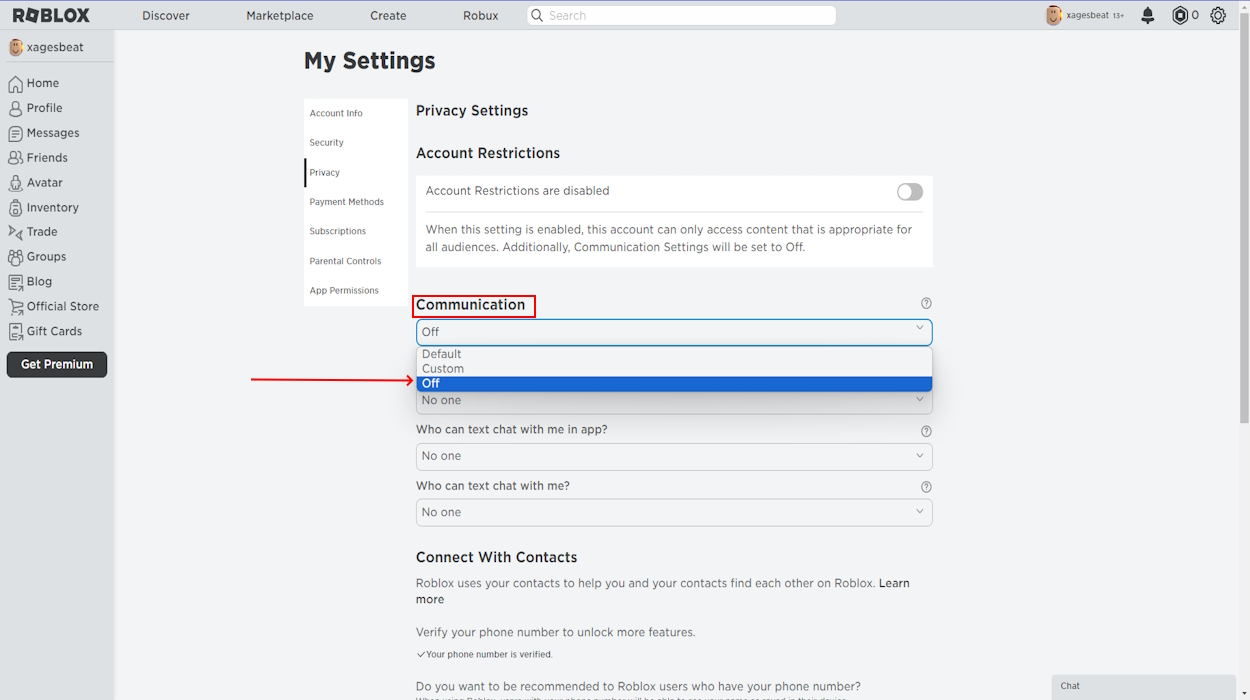Click the Communication help question mark
The image size is (1250, 700).
[925, 302]
